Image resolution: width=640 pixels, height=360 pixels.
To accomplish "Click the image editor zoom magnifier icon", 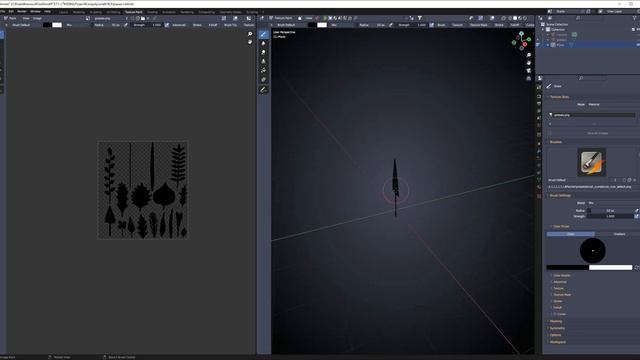I will click(x=250, y=34).
